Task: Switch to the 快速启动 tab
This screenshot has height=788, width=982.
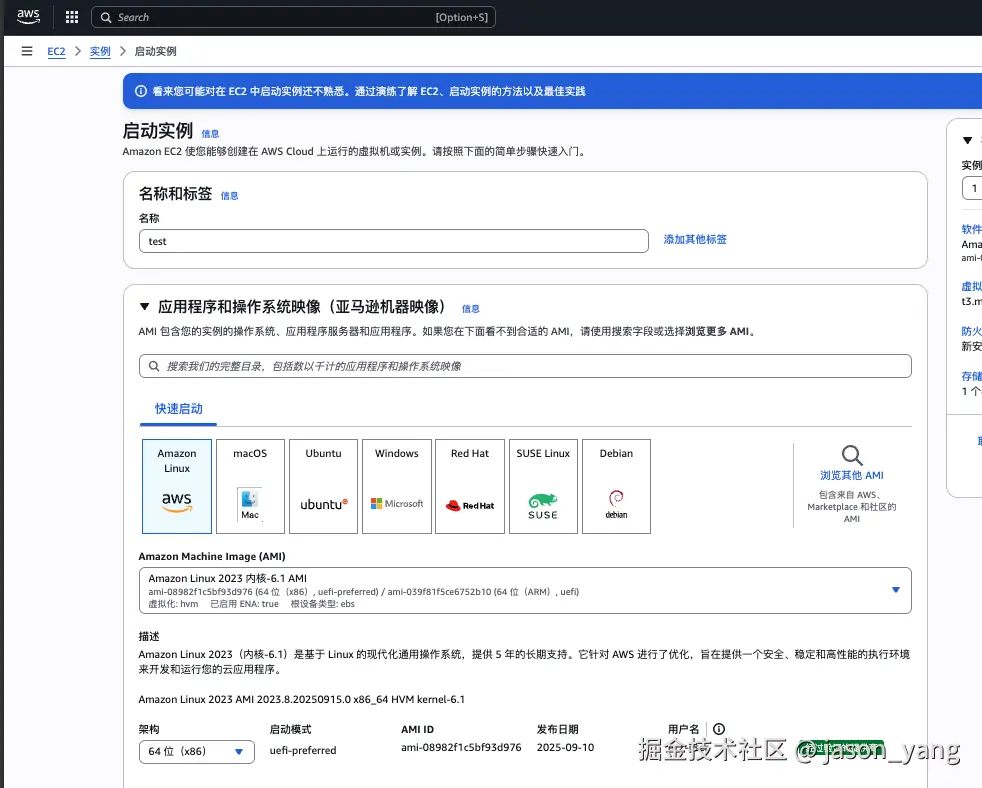Action: pos(179,409)
